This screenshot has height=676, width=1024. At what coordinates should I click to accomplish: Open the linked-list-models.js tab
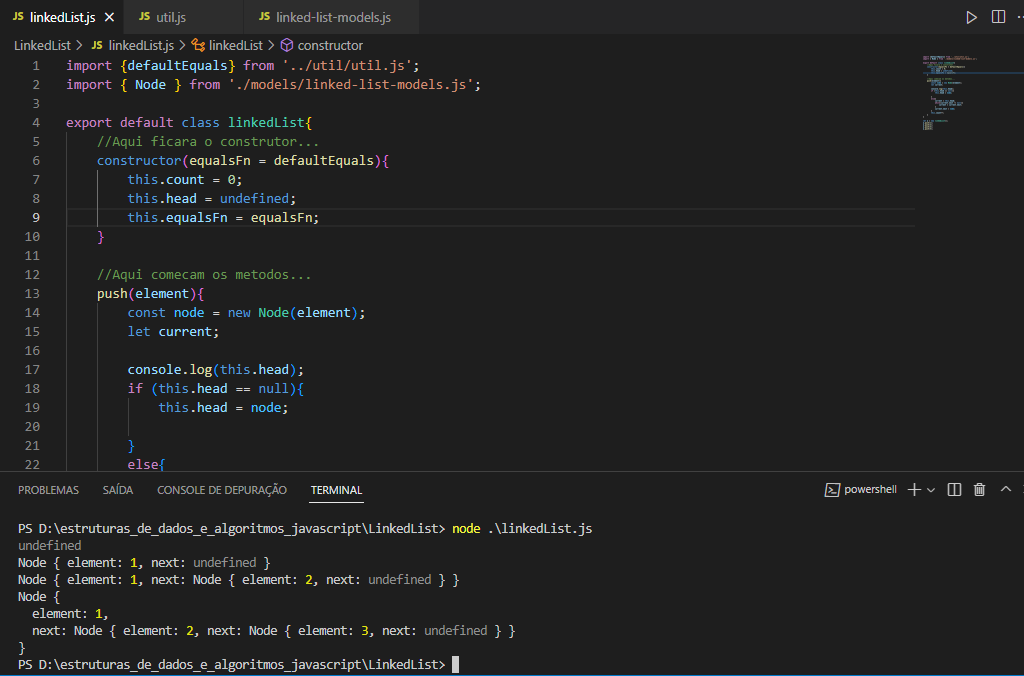[333, 18]
